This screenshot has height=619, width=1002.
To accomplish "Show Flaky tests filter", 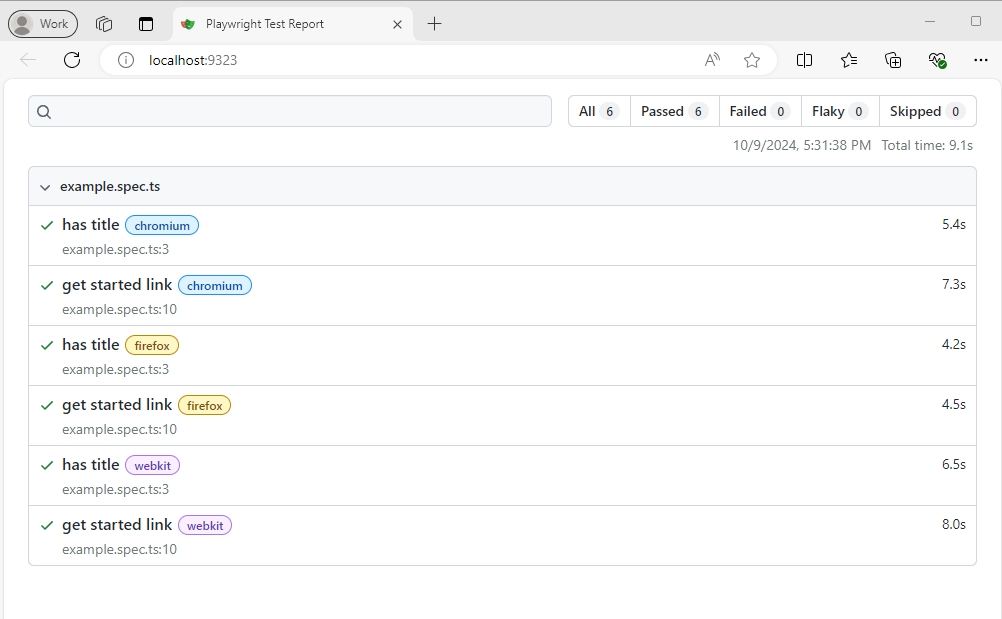I will (x=839, y=111).
